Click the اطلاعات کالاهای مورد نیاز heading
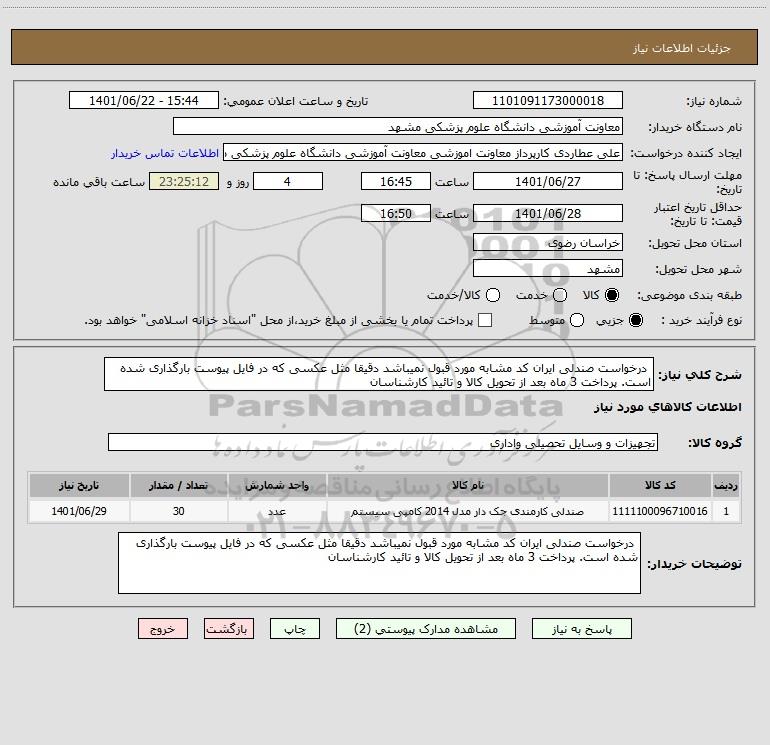The width and height of the screenshot is (770, 745). tap(668, 407)
